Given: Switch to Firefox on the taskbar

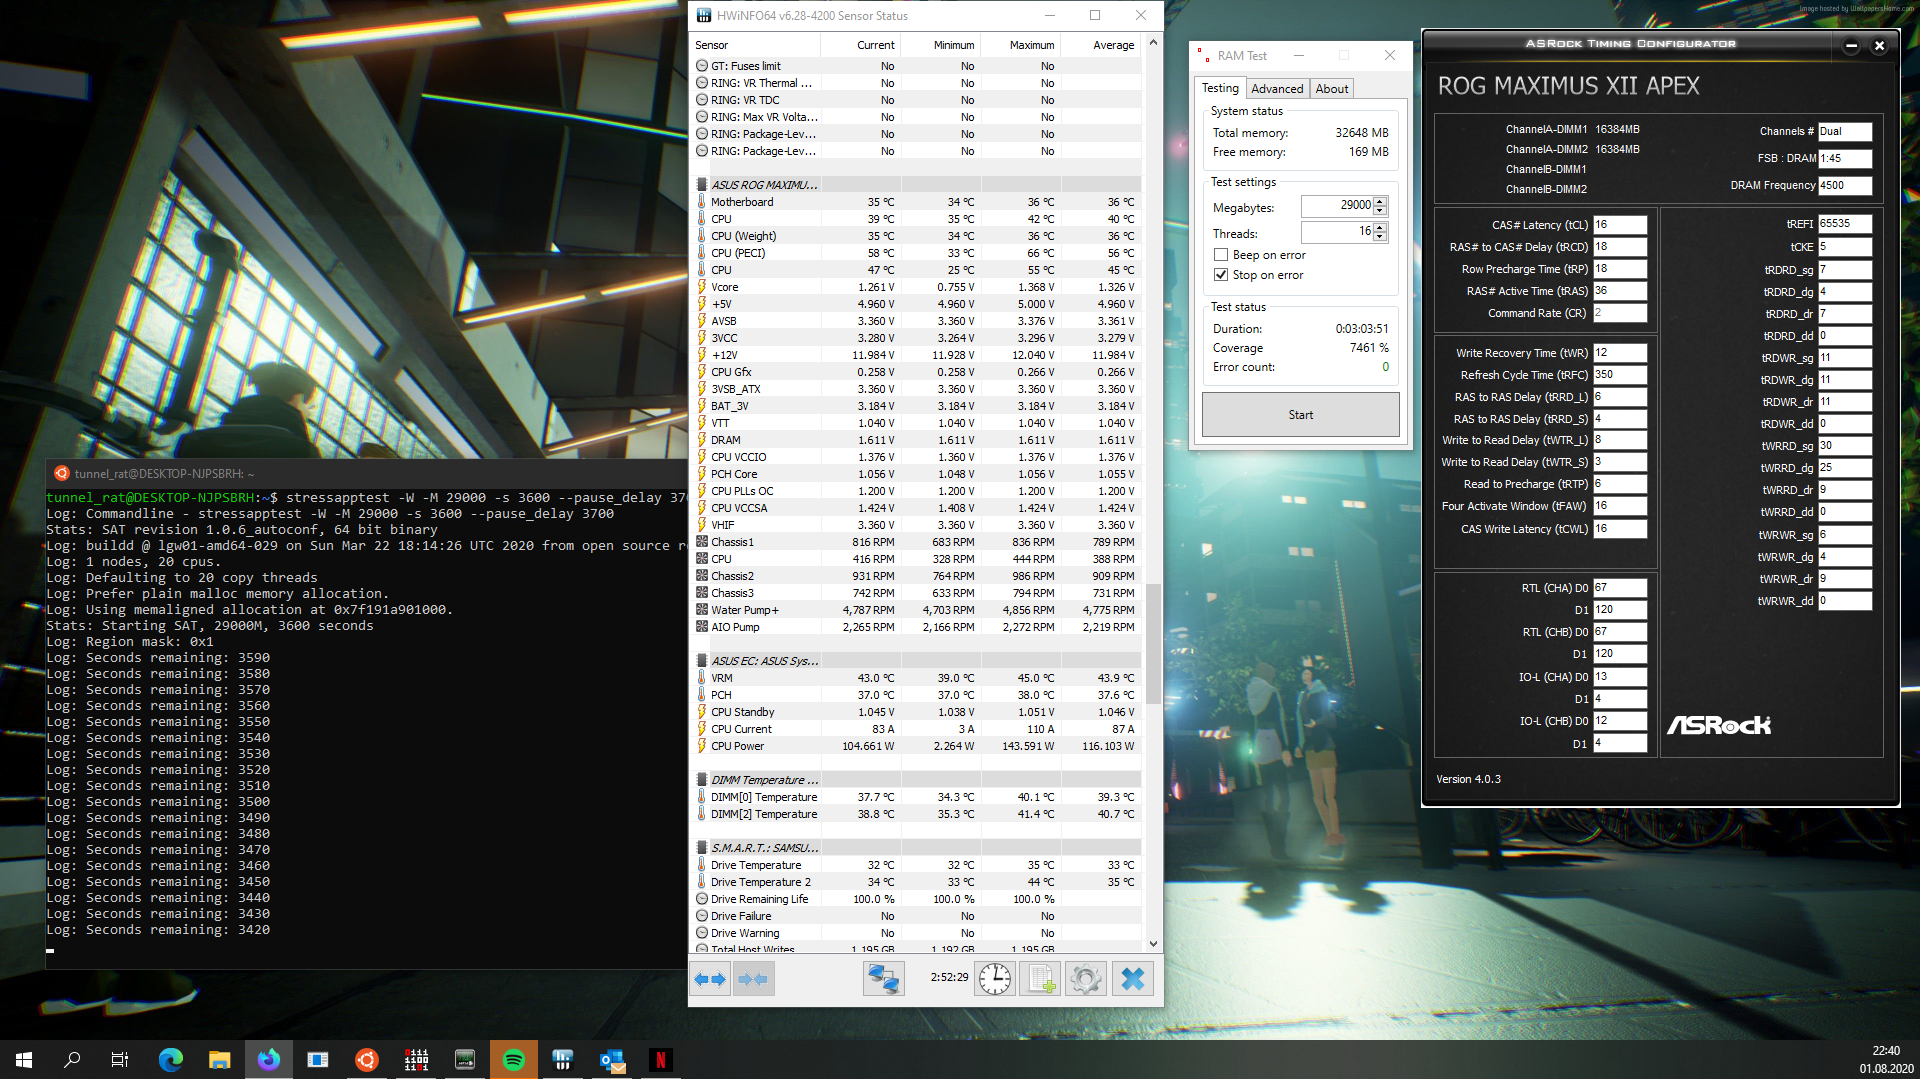Looking at the screenshot, I should pos(269,1060).
